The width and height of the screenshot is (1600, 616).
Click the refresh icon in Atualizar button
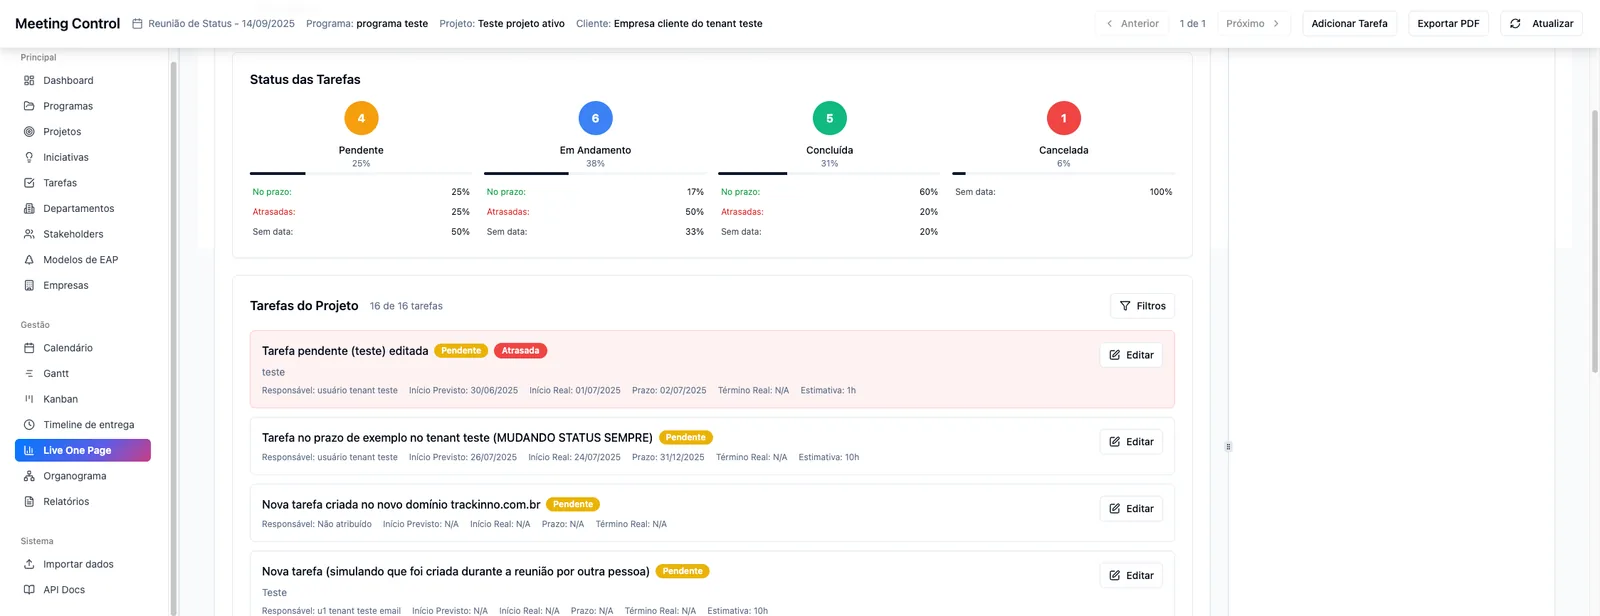point(1515,24)
